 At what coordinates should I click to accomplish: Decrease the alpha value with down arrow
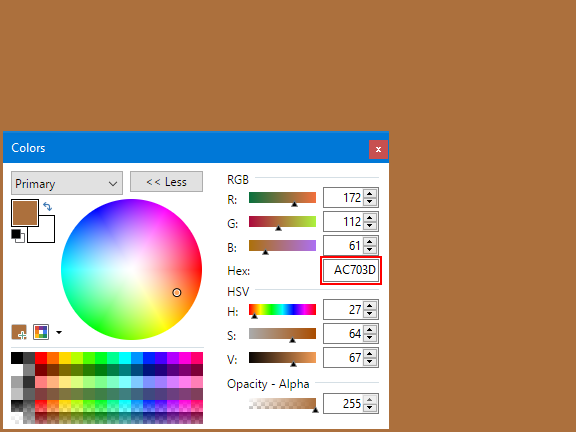click(x=370, y=408)
